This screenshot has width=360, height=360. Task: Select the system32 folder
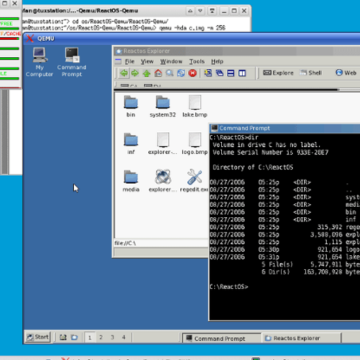click(163, 106)
